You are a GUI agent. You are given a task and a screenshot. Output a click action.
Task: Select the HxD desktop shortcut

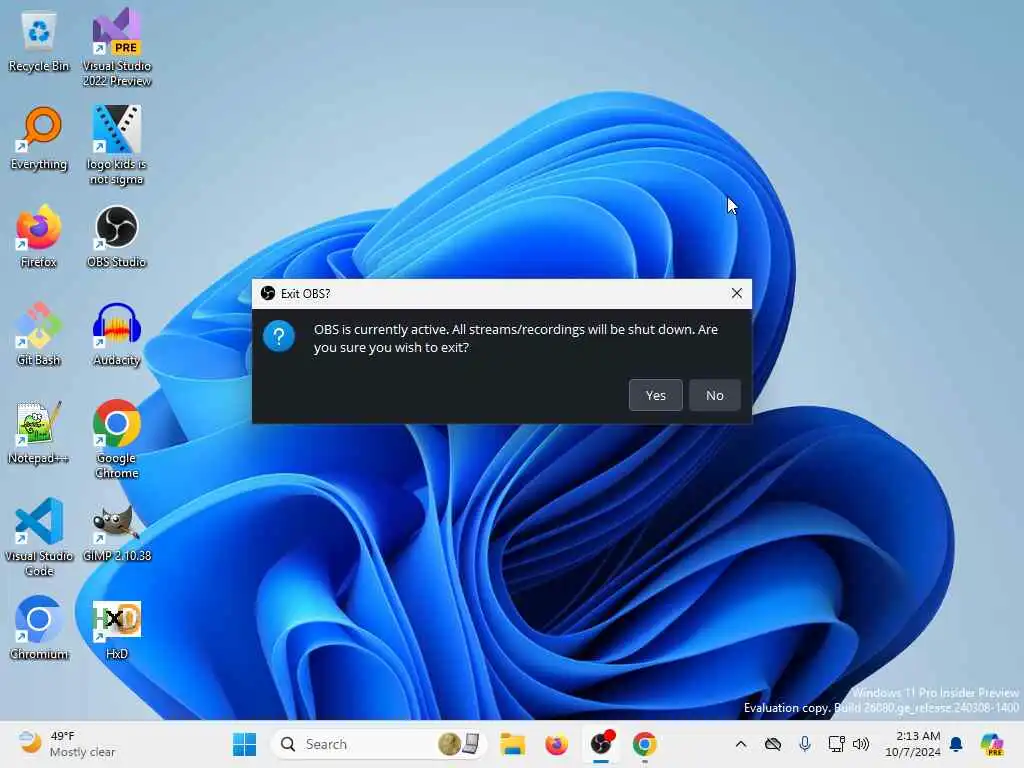[x=117, y=630]
